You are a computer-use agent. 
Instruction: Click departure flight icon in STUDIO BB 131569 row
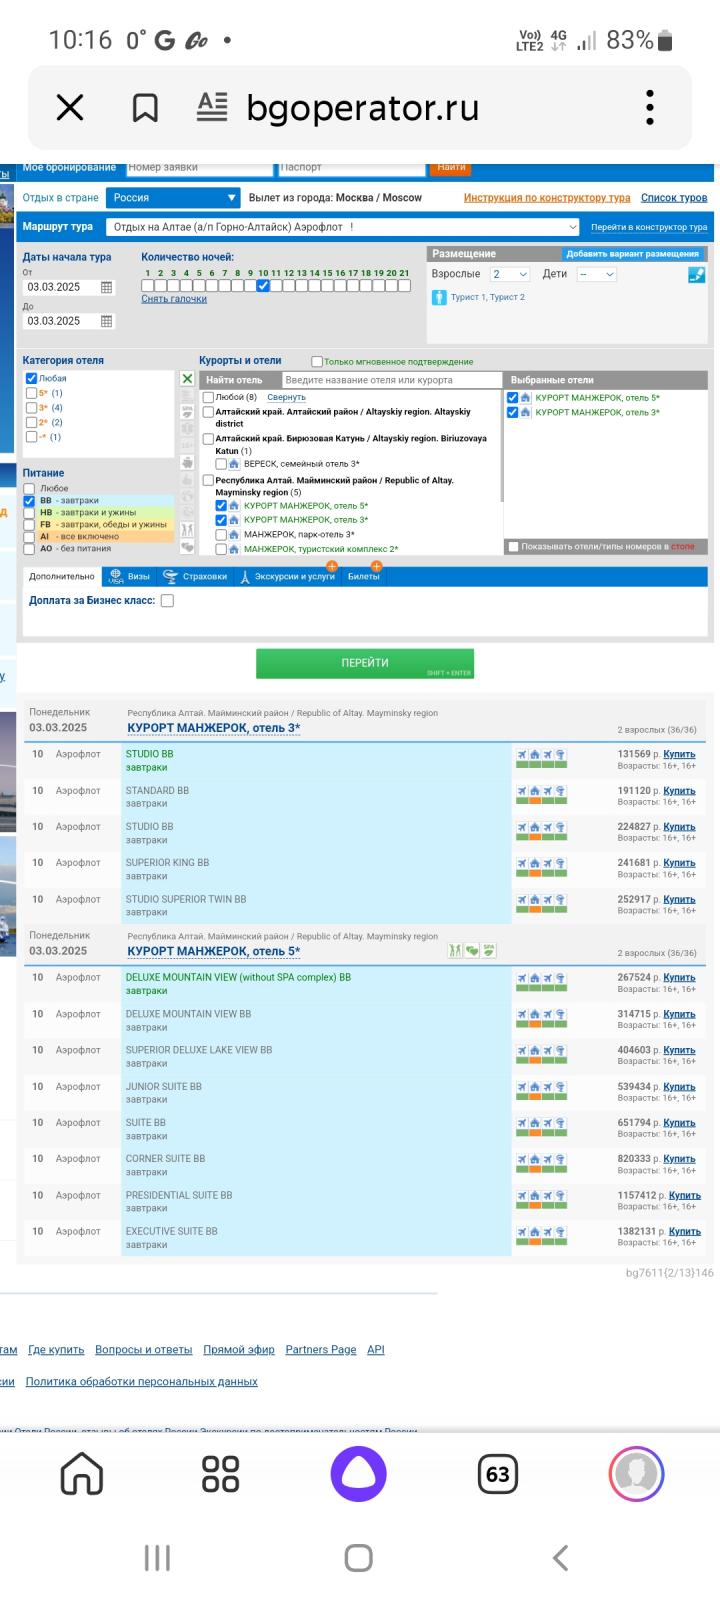522,754
